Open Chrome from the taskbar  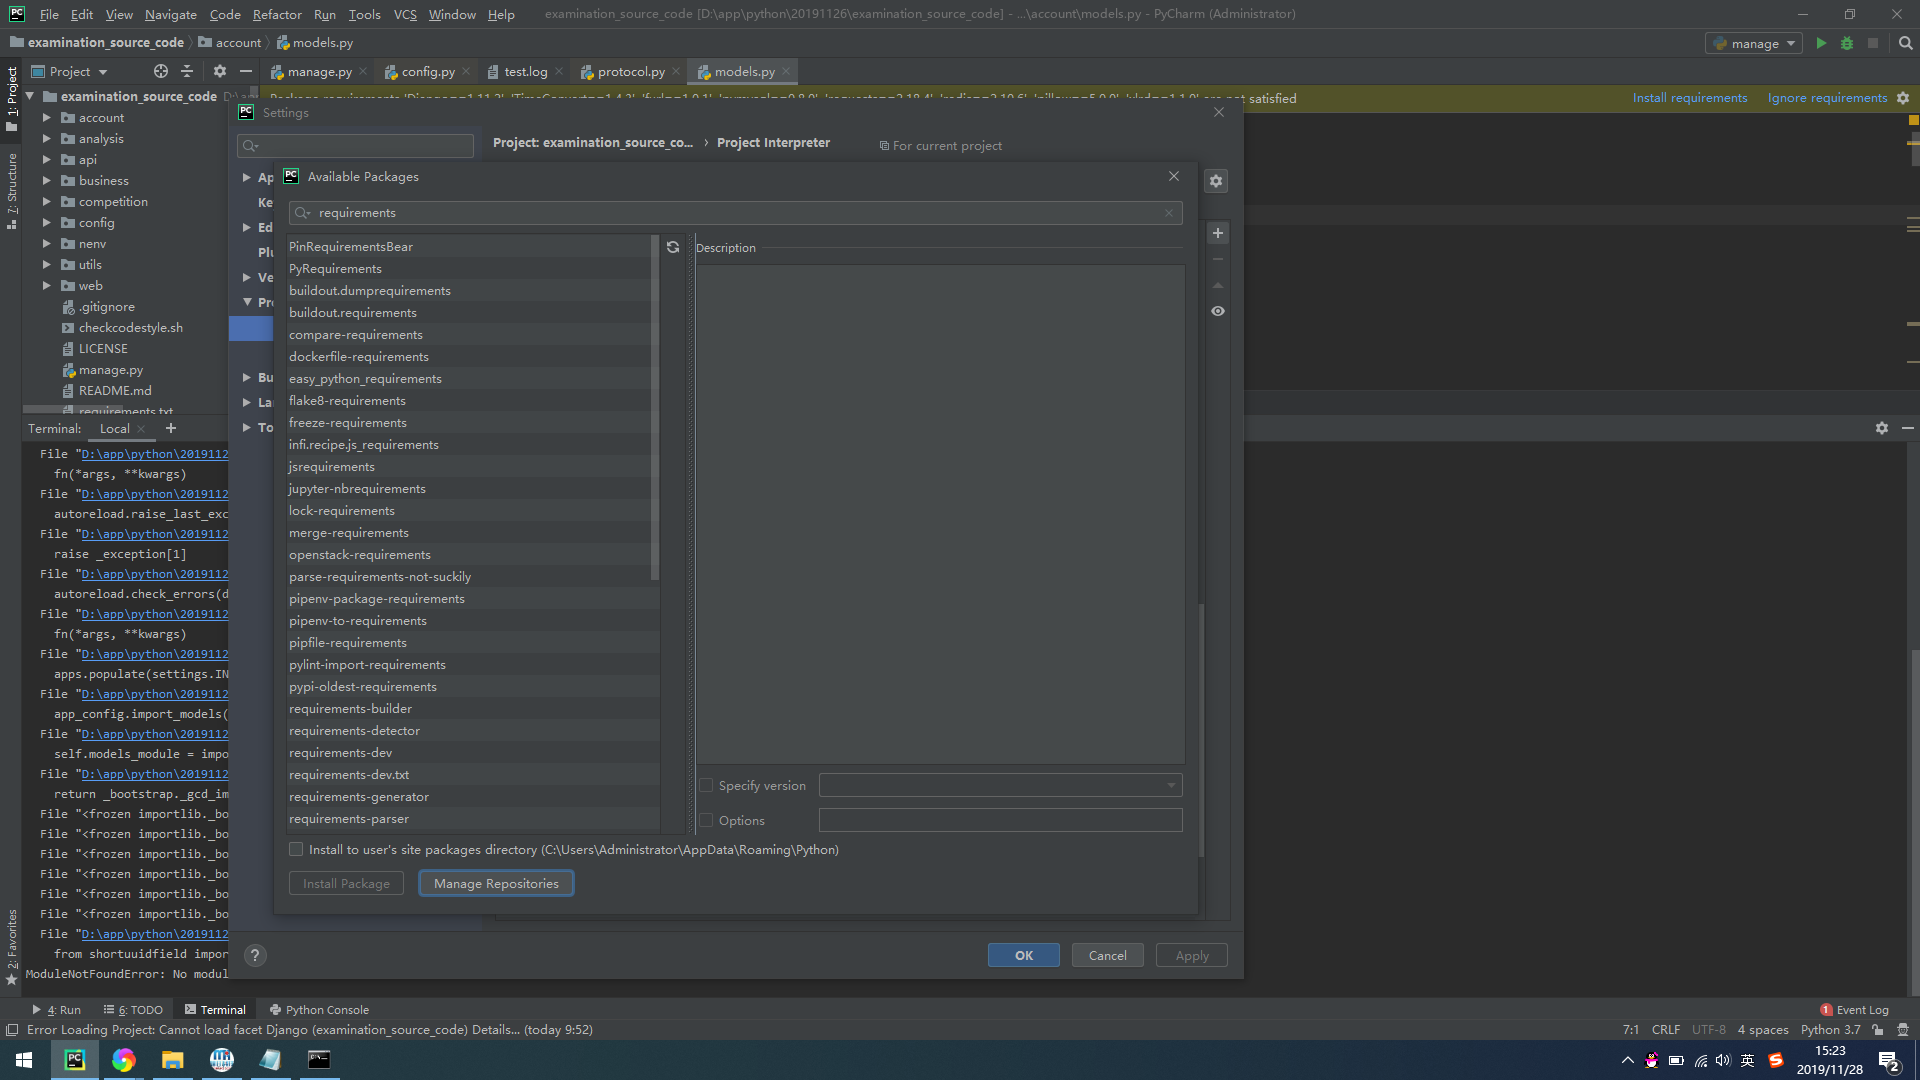point(124,1060)
